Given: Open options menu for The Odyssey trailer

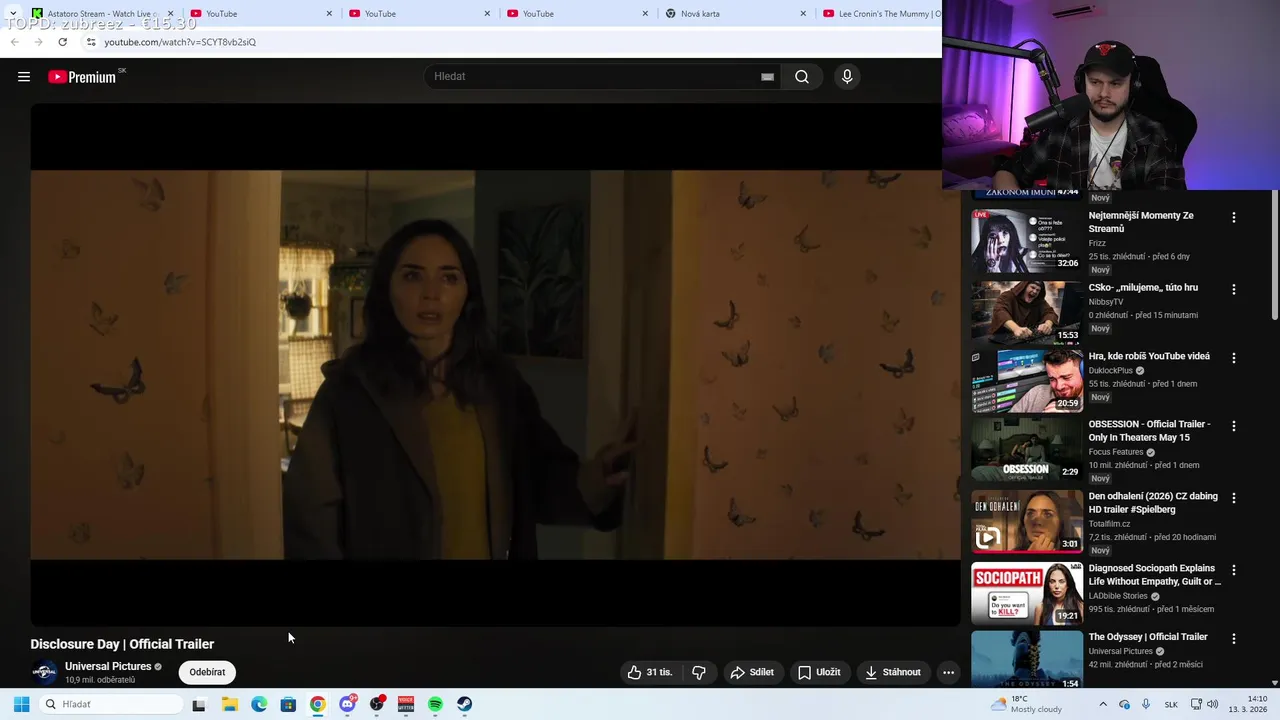Looking at the screenshot, I should 1233,638.
